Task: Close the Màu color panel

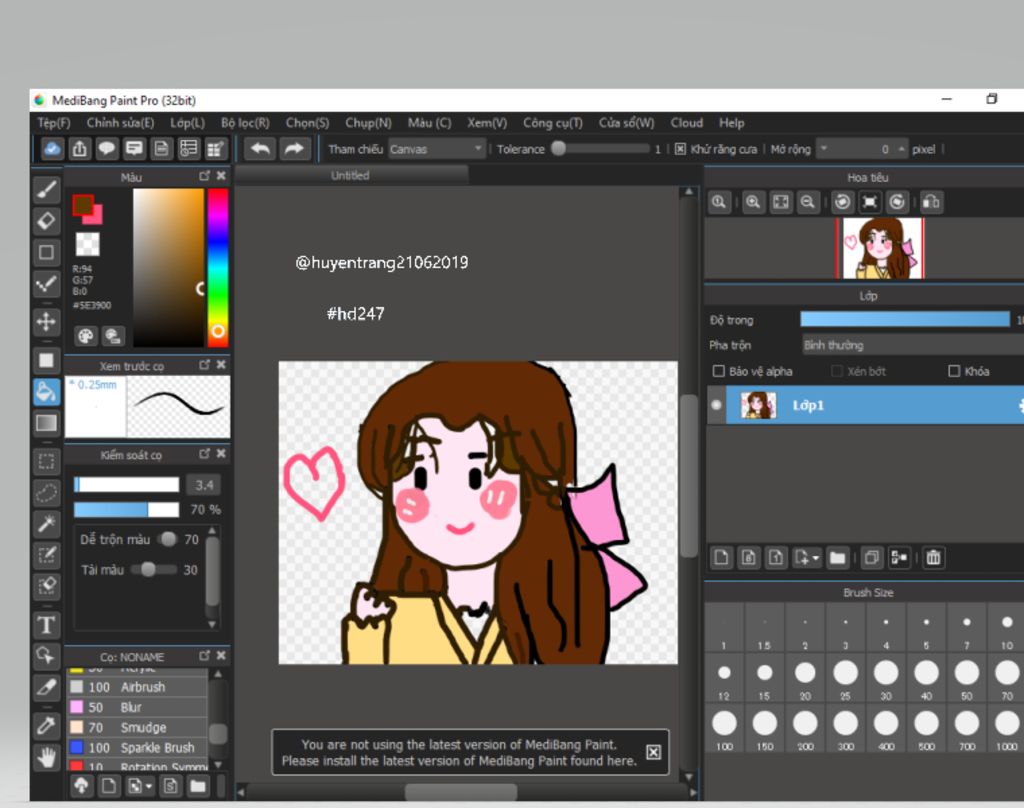Action: 221,176
